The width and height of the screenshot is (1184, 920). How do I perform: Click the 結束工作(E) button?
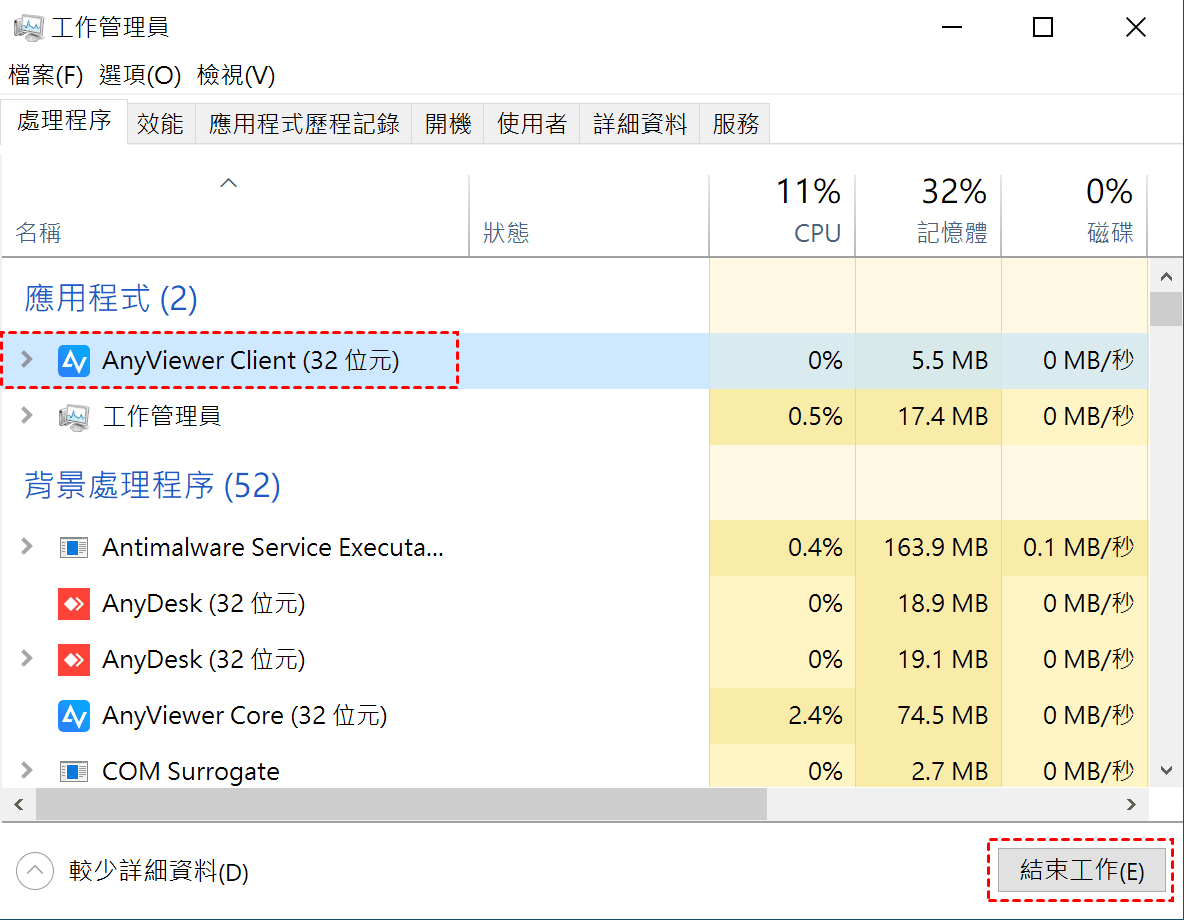[x=1081, y=870]
